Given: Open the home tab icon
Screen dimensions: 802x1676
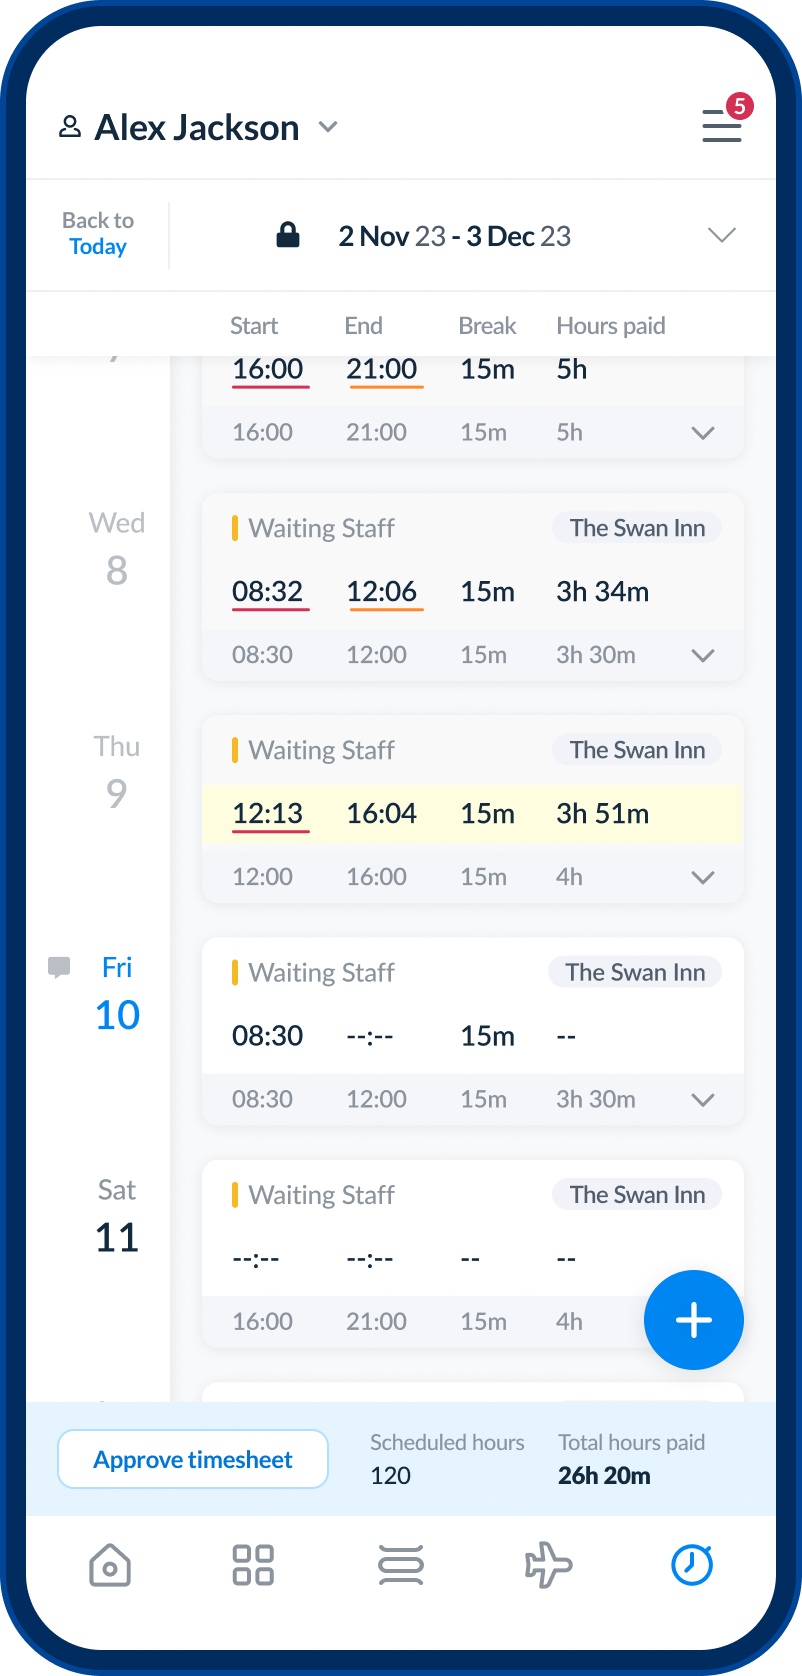Looking at the screenshot, I should coord(110,1565).
